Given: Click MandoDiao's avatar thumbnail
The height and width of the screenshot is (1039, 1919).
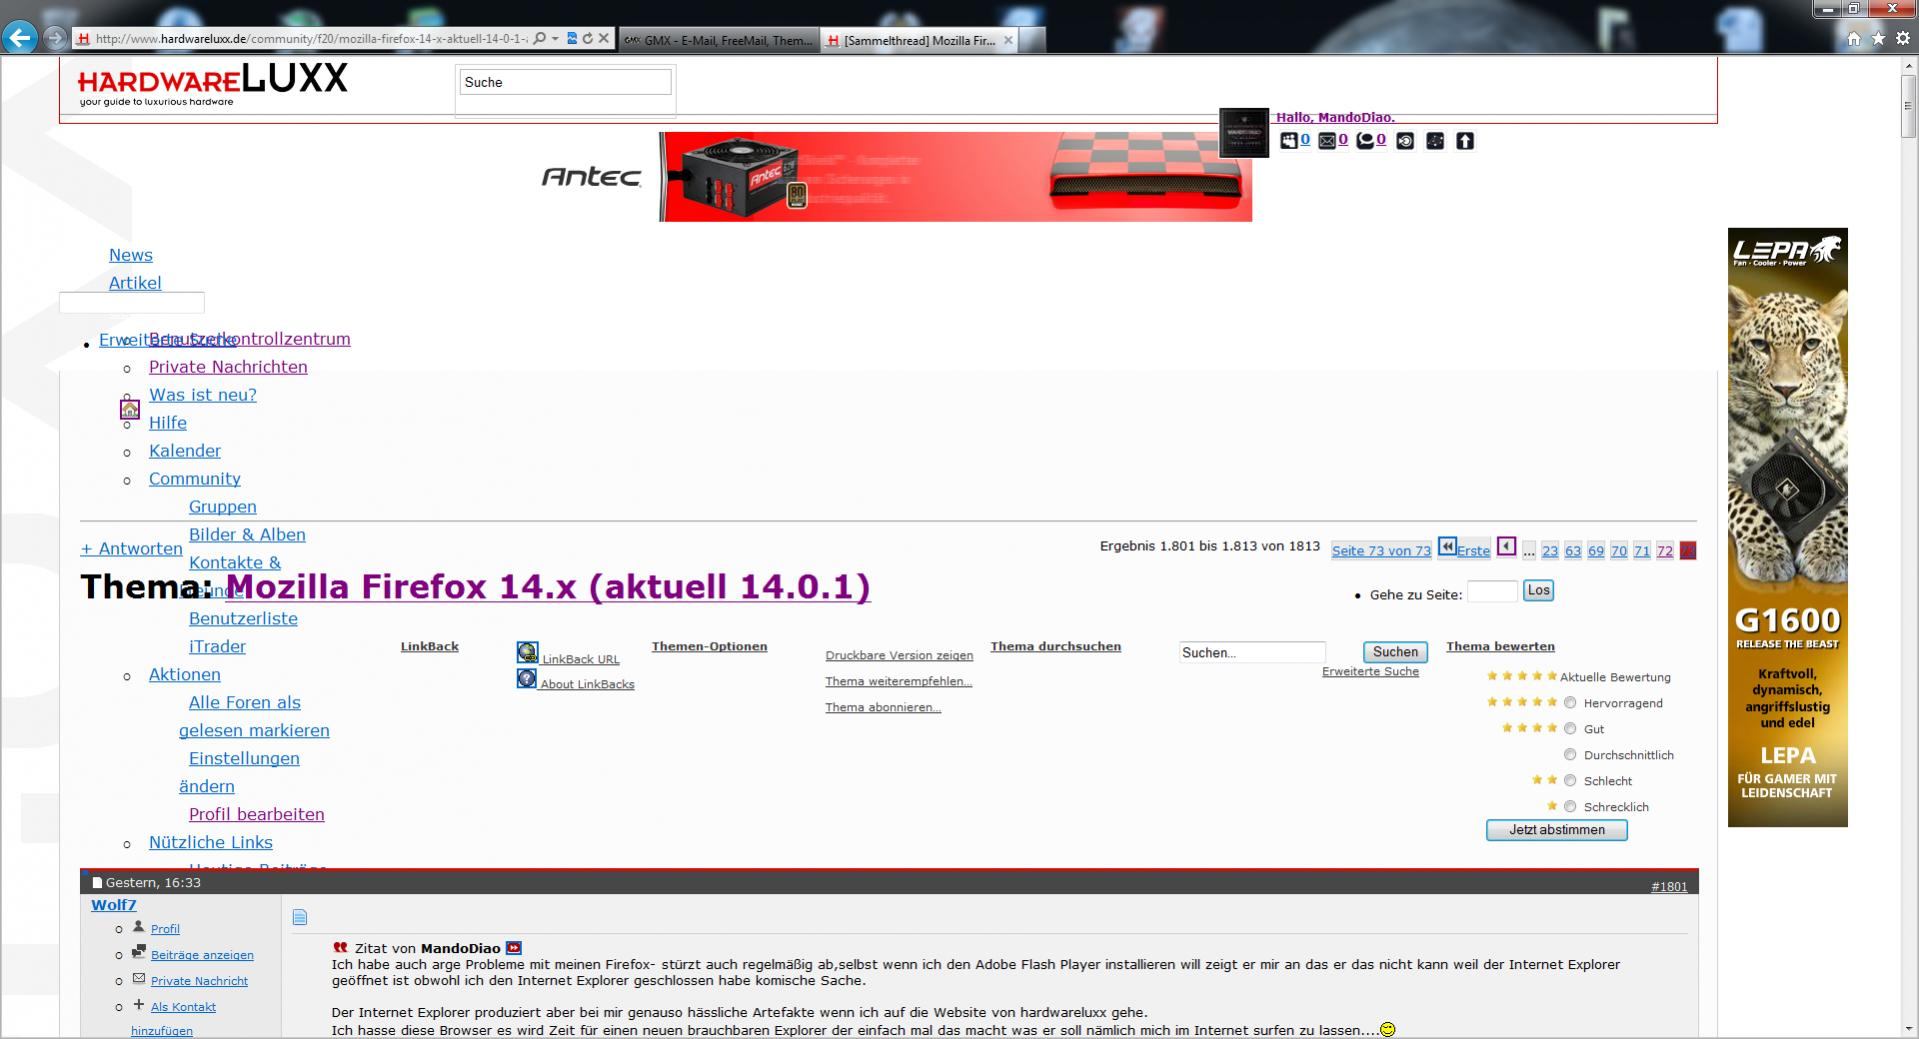Looking at the screenshot, I should [1244, 133].
